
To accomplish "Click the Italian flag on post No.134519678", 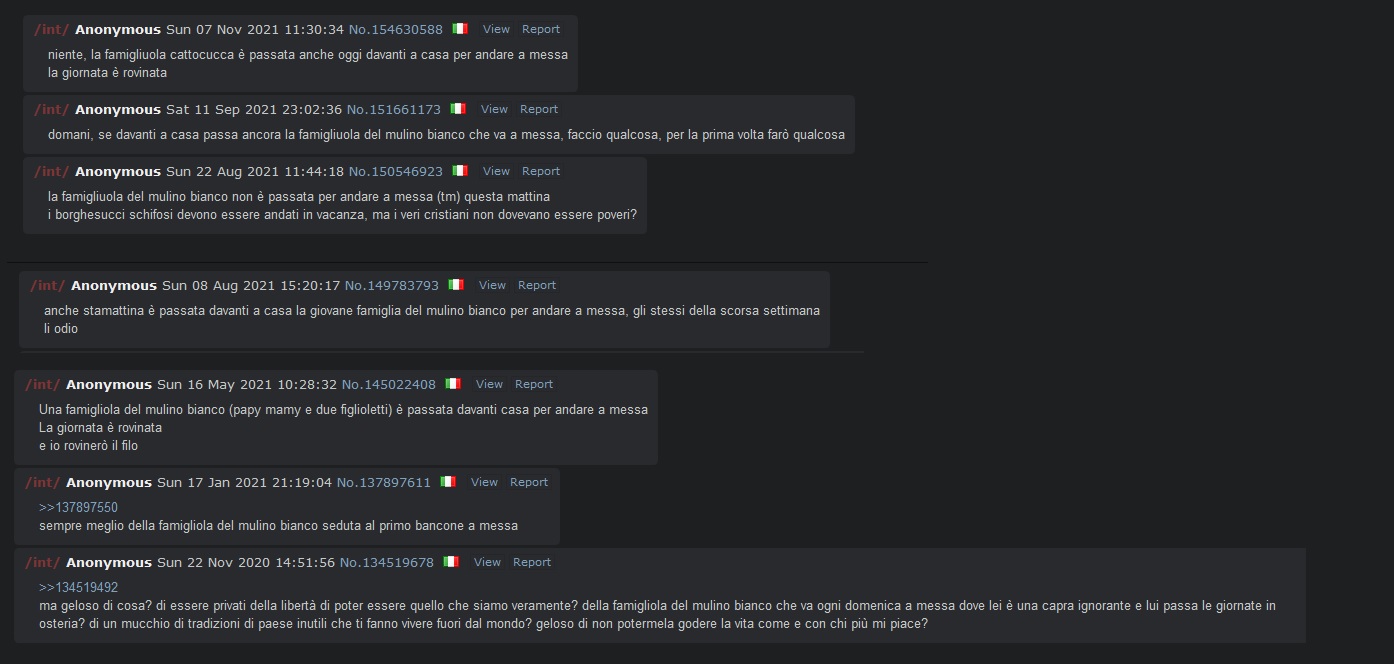I will (x=451, y=562).
